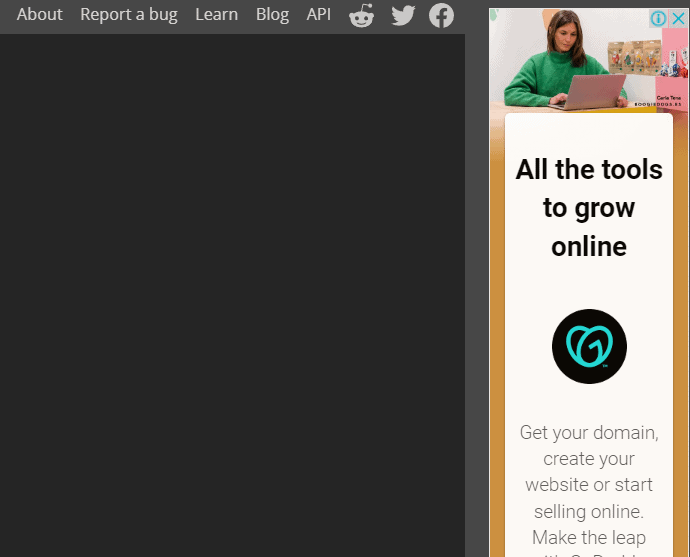
Task: Go to the Learn page
Action: coord(217,15)
